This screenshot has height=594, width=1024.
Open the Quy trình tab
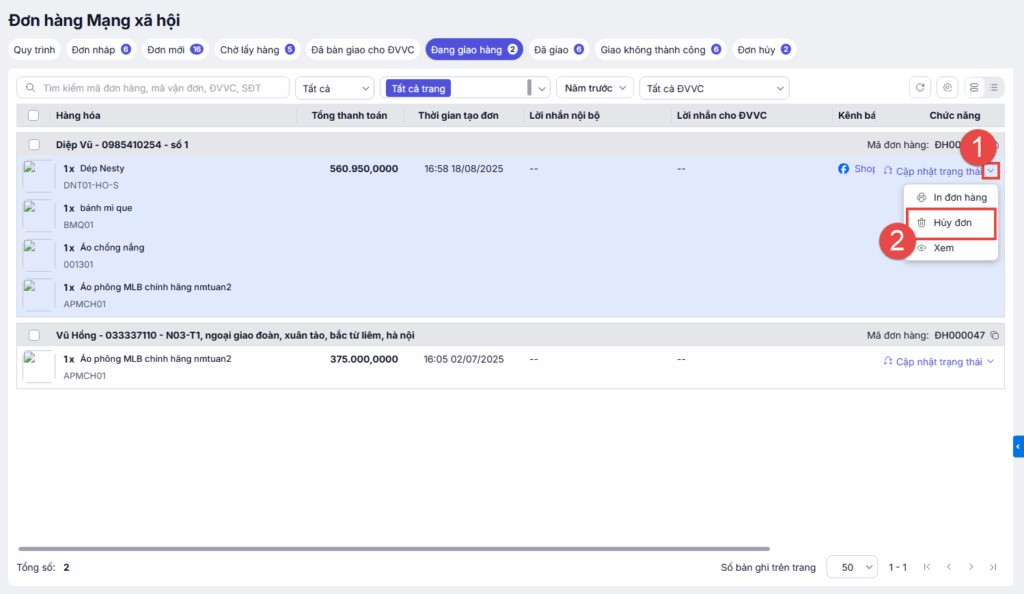click(34, 50)
